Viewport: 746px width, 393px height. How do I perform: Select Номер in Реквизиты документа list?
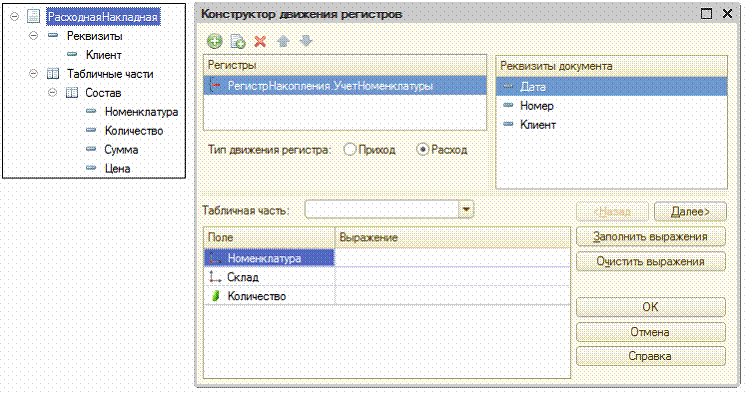pos(611,106)
